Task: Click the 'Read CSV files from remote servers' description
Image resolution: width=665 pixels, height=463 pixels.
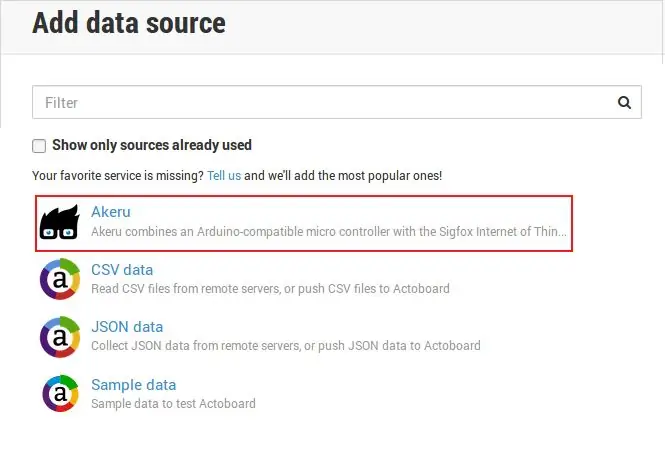Action: pos(270,289)
